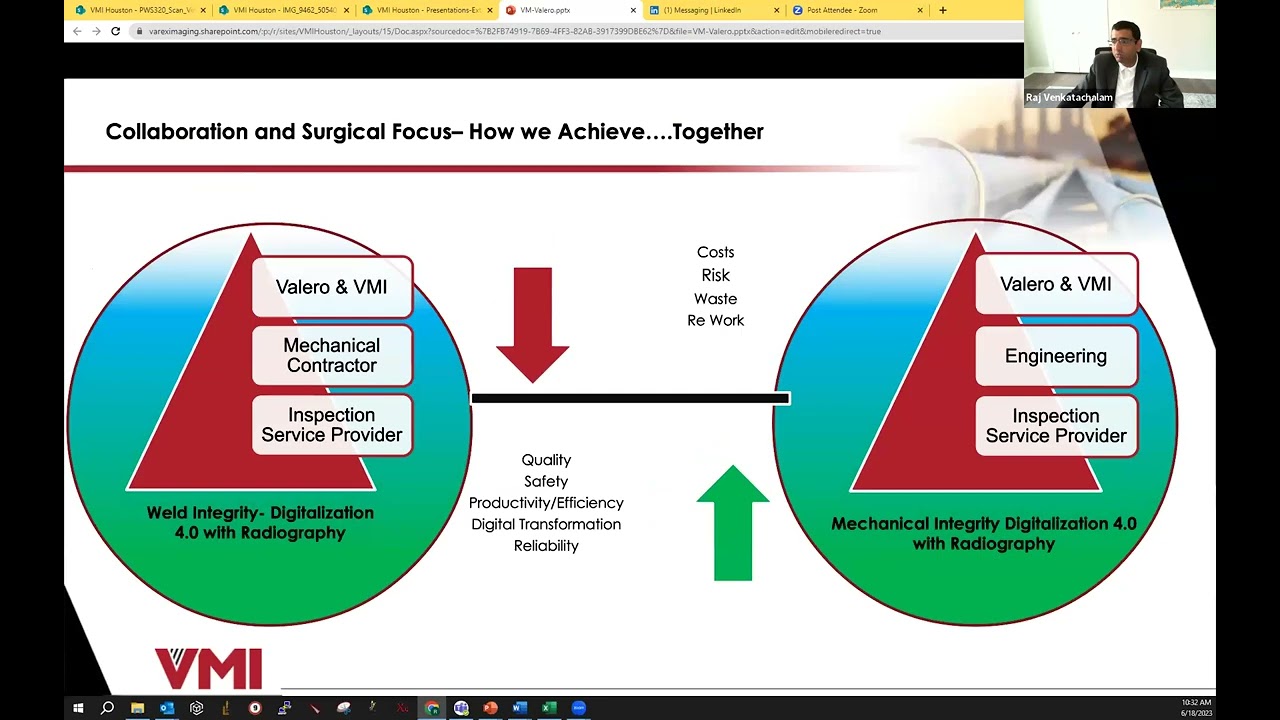The height and width of the screenshot is (720, 1280).
Task: Click the word 'Risk' on the slide
Action: [716, 275]
